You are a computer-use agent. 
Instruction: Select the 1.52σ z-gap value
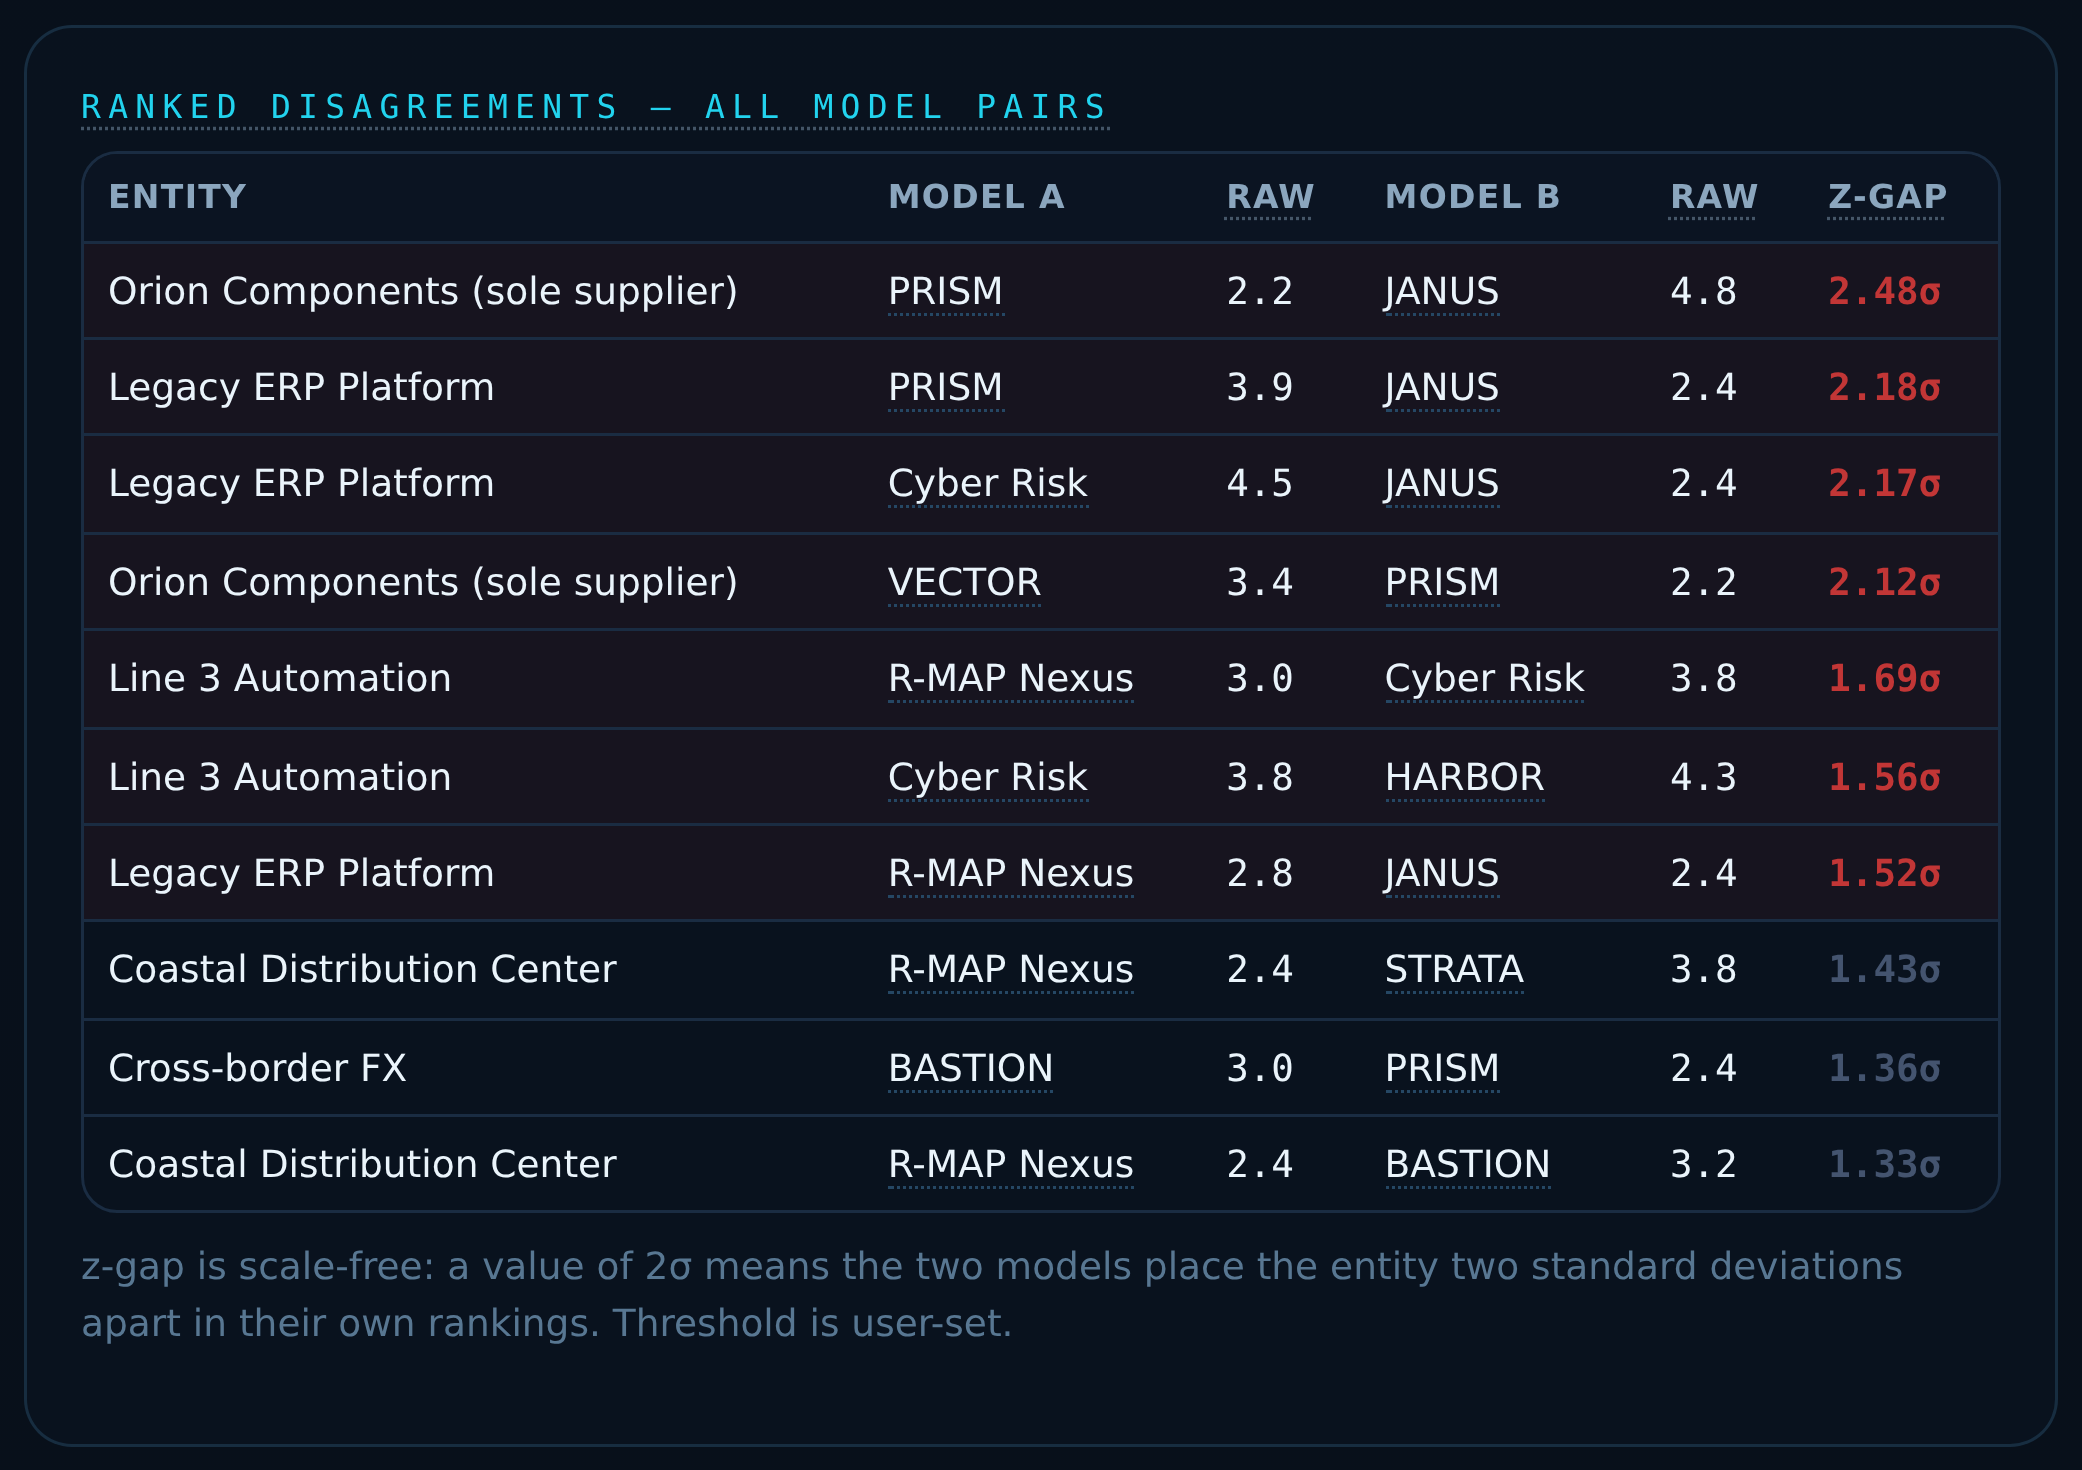tap(1884, 874)
